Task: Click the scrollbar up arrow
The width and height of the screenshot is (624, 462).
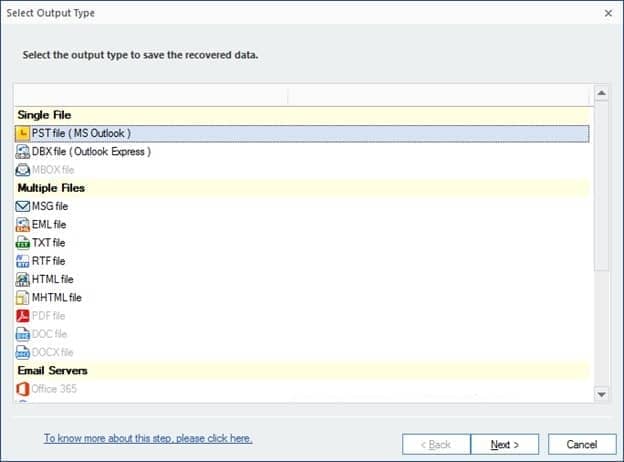Action: (x=601, y=93)
